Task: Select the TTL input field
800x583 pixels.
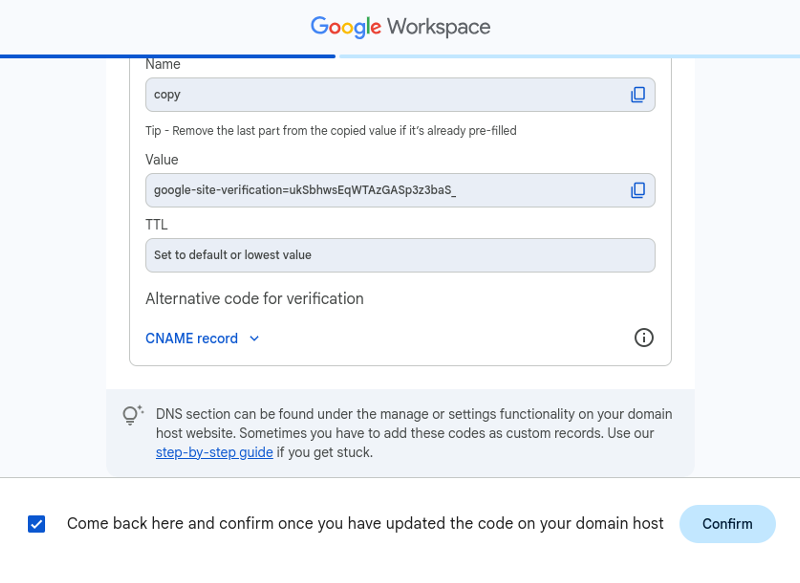Action: pyautogui.click(x=400, y=255)
